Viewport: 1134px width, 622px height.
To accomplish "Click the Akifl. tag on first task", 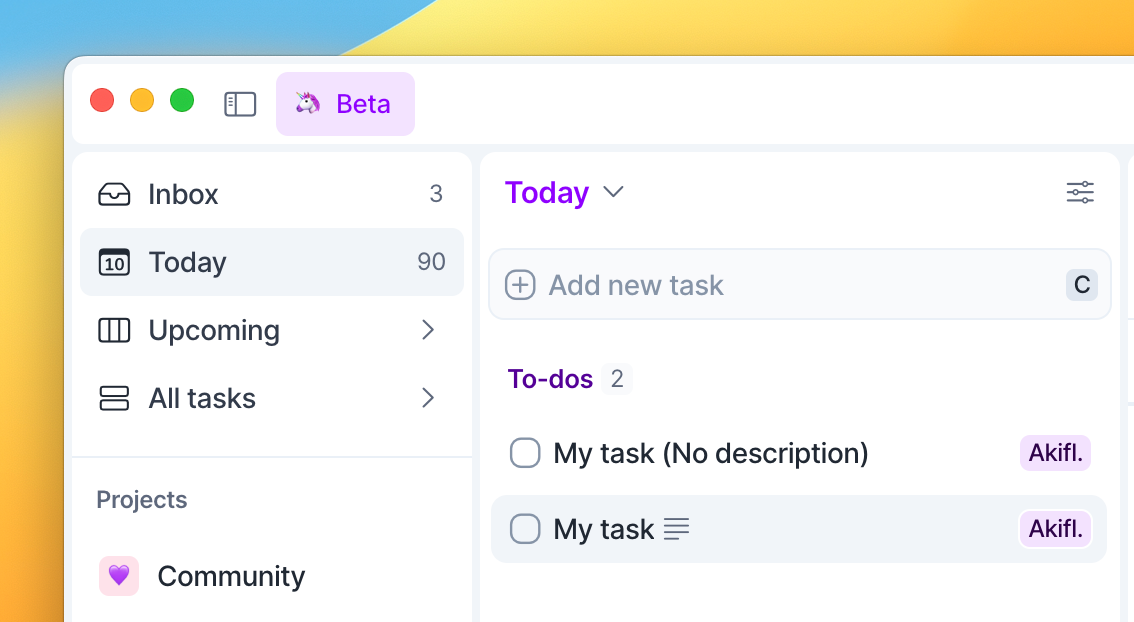I will (1055, 453).
